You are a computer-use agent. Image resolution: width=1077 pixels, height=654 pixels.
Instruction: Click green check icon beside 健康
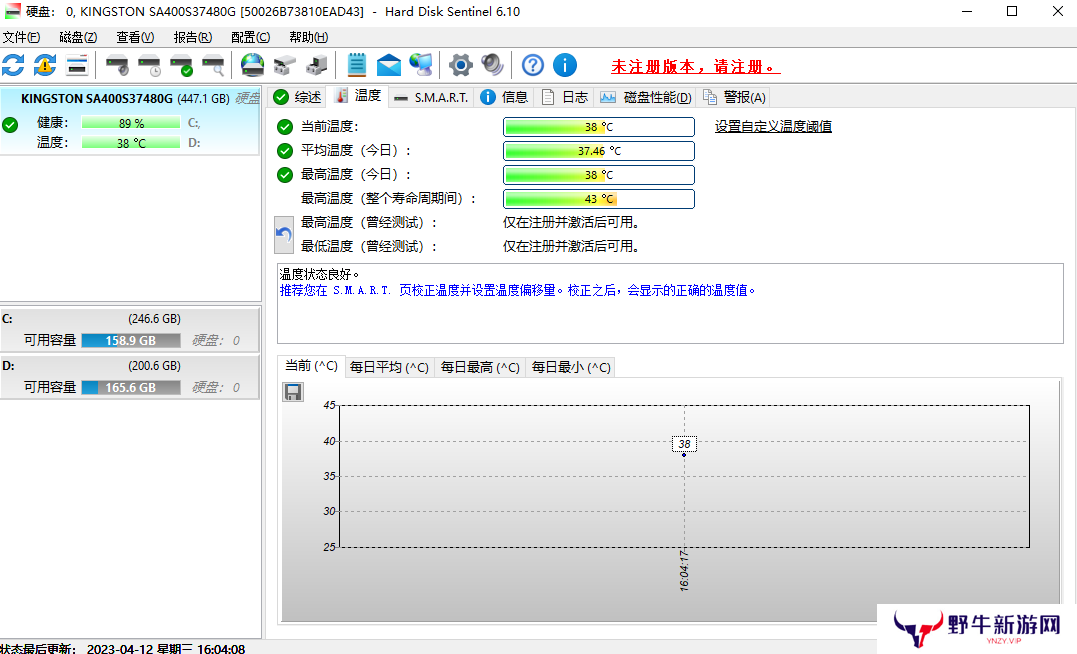(10, 124)
